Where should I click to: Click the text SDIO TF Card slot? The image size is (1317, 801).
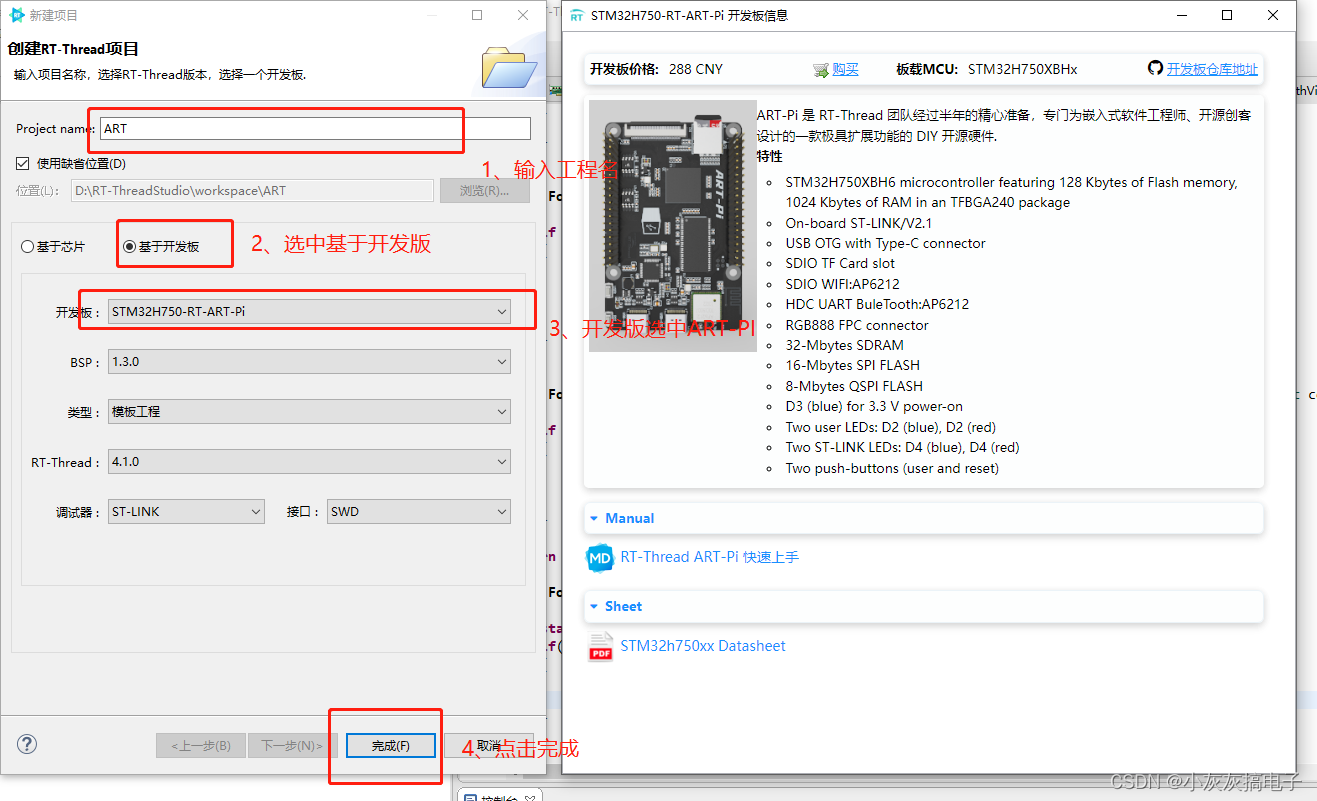click(x=840, y=264)
